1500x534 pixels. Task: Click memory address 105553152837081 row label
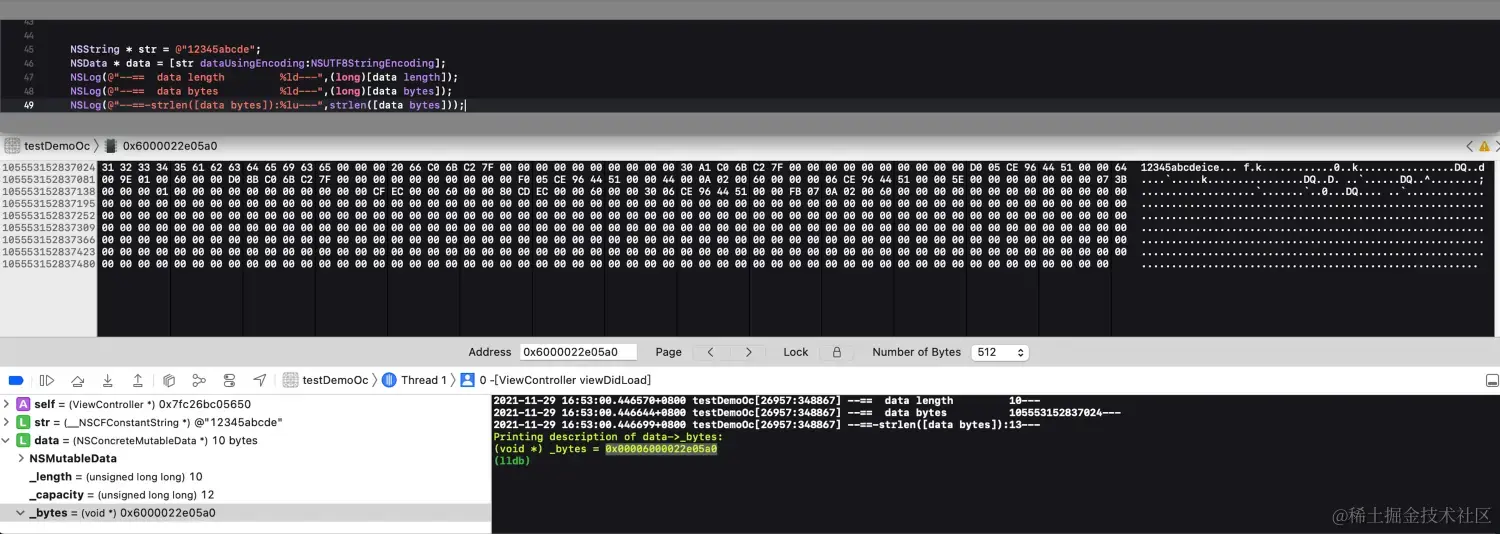[x=48, y=179]
